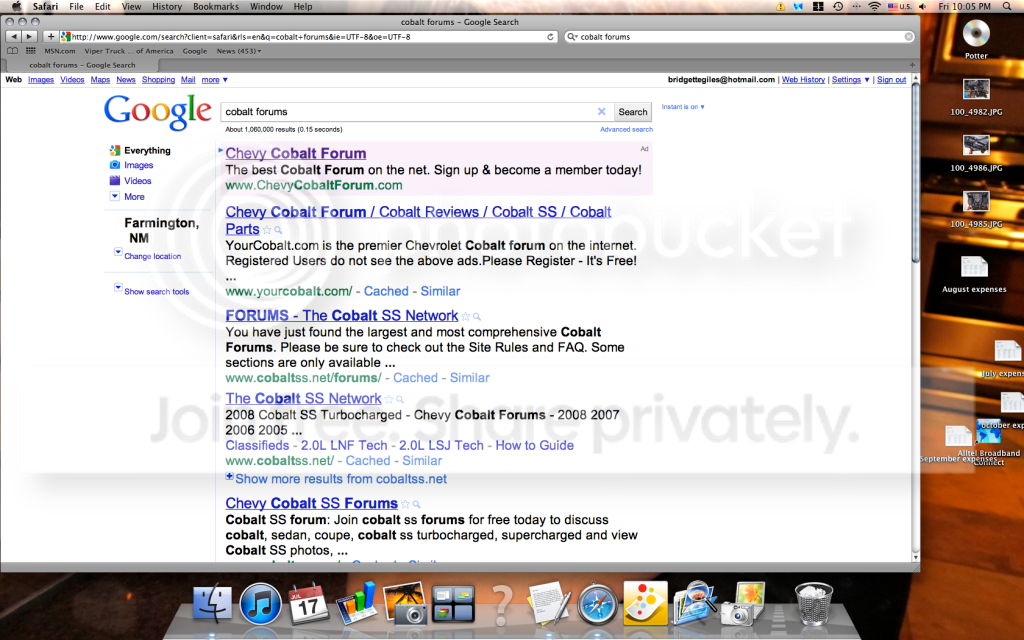
Task: Open the Trash in the Dock
Action: click(814, 603)
